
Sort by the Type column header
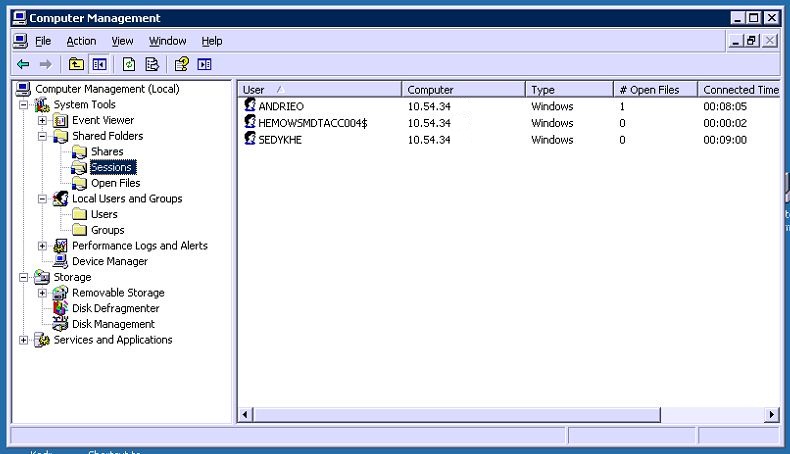pos(569,90)
